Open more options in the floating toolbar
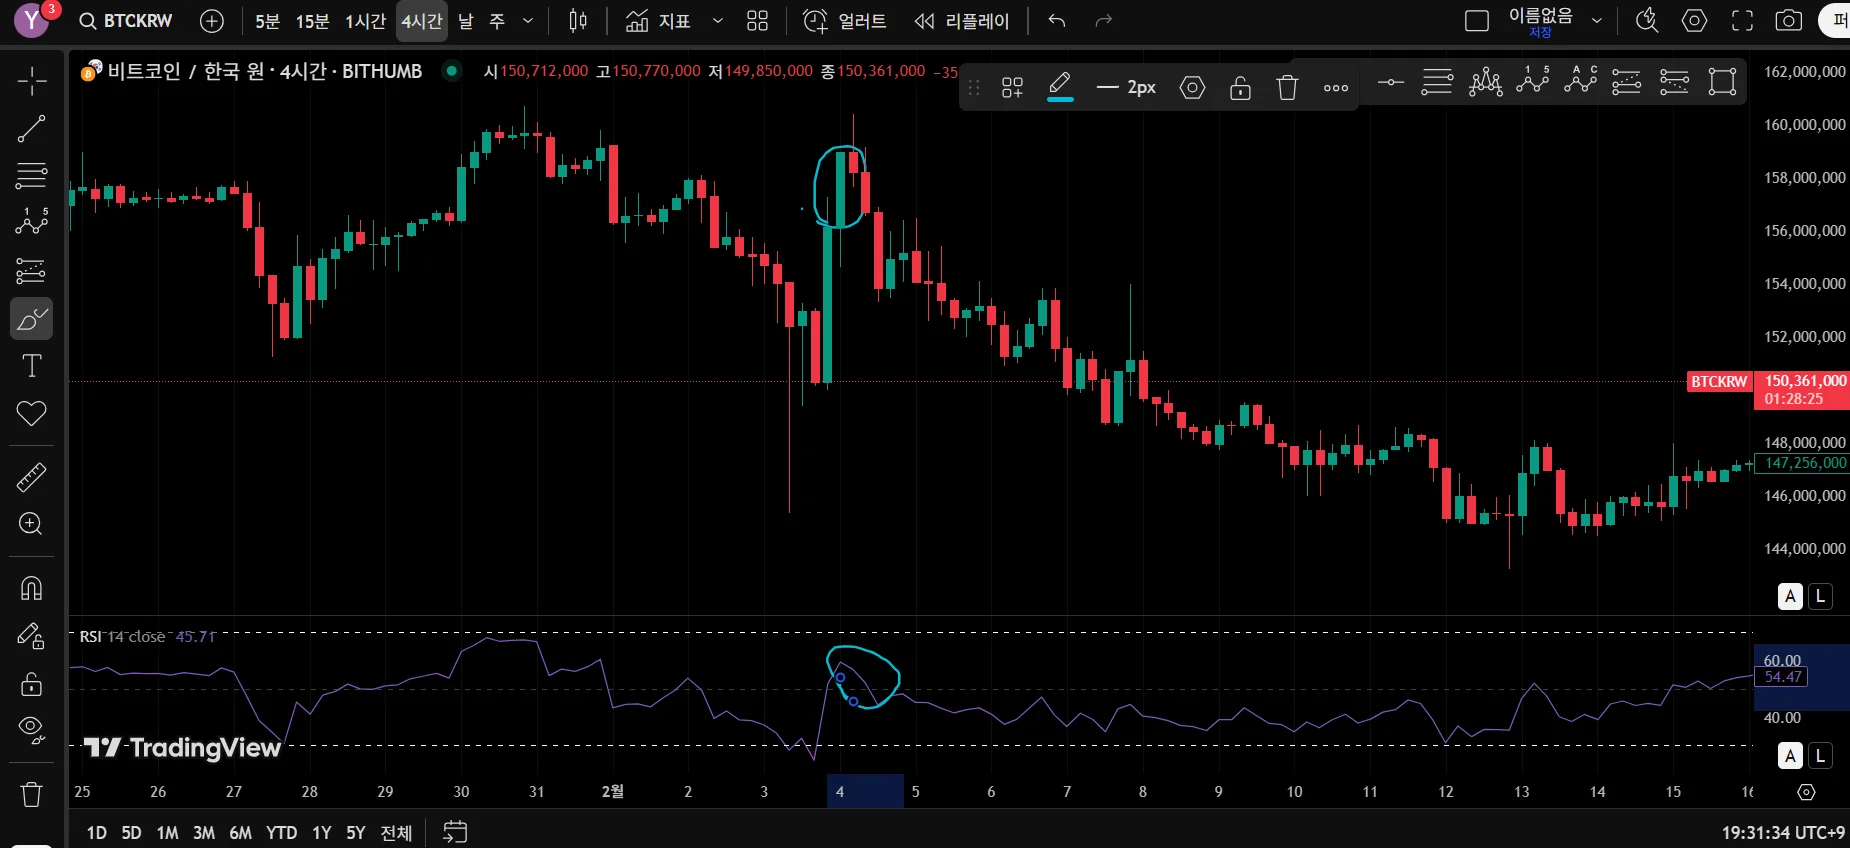1850x848 pixels. tap(1336, 88)
